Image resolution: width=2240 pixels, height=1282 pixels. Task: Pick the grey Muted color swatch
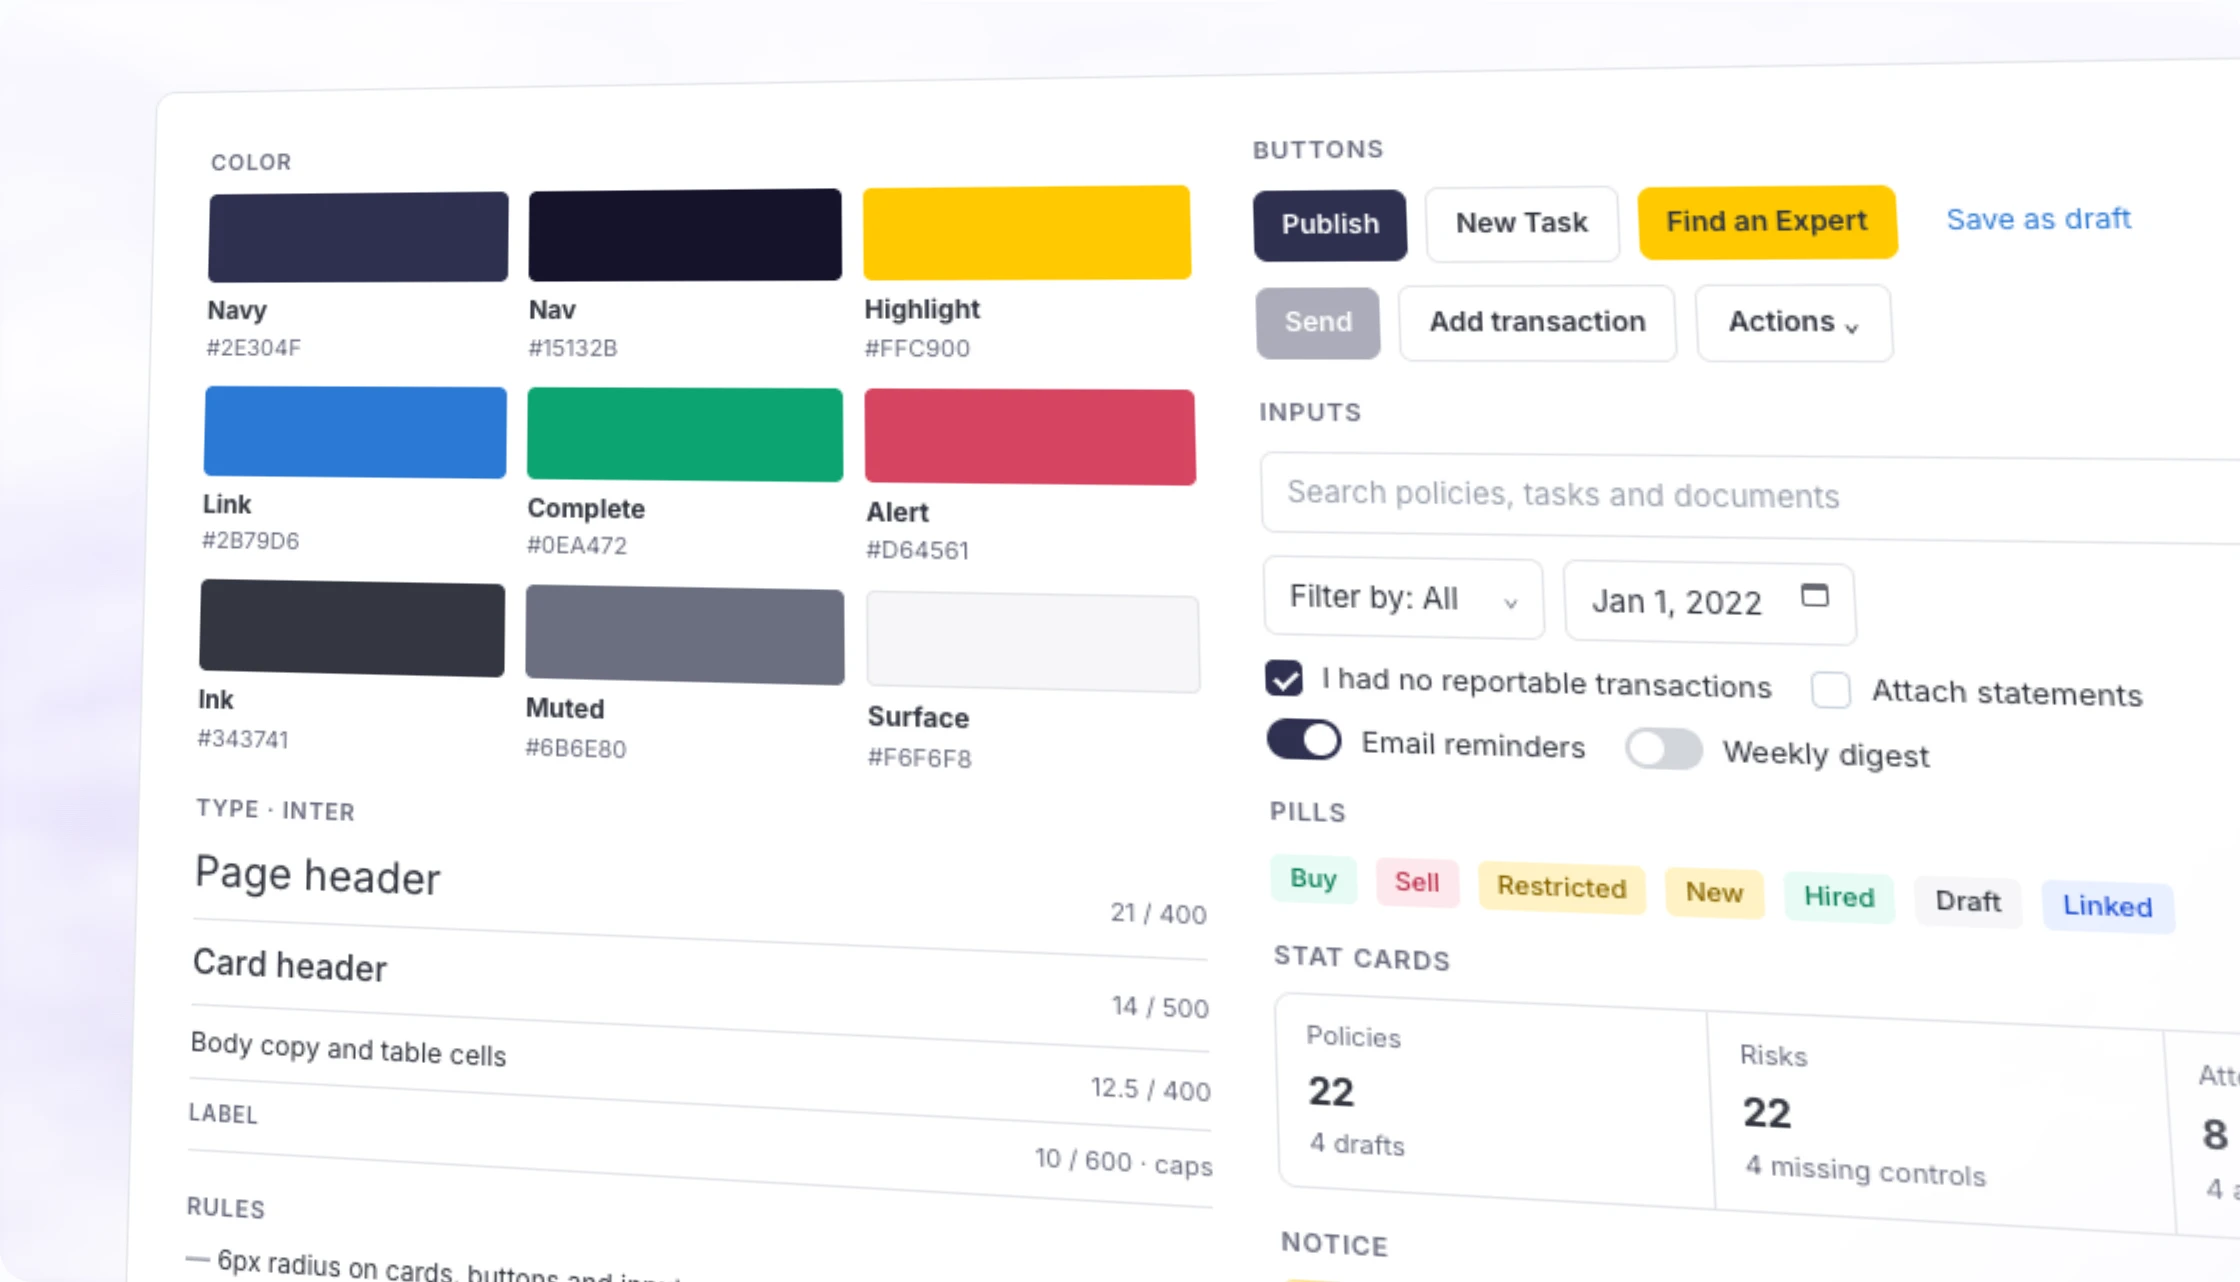(x=685, y=635)
